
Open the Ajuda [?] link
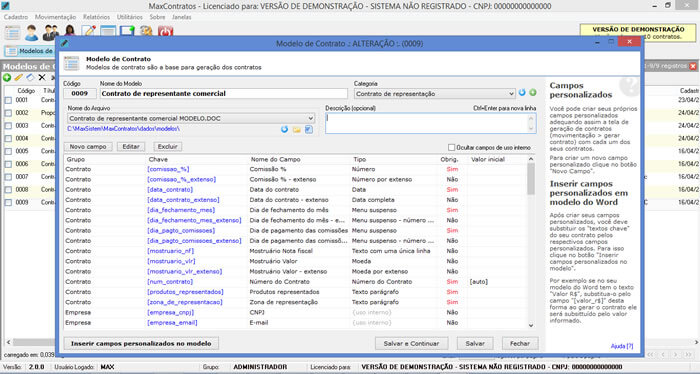click(622, 346)
